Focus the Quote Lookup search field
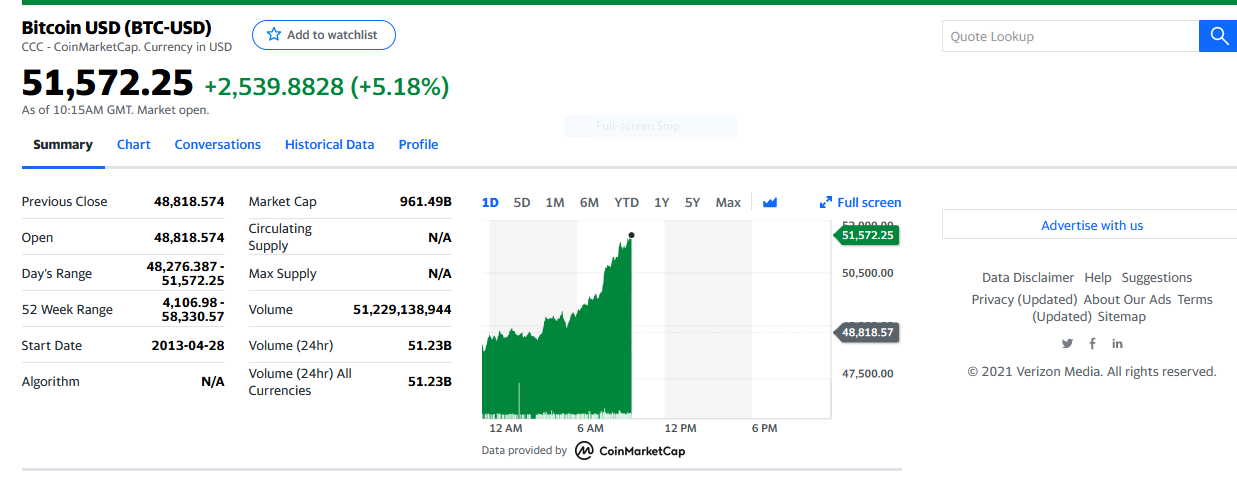Viewport: 1237px width, 479px height. pos(1070,36)
